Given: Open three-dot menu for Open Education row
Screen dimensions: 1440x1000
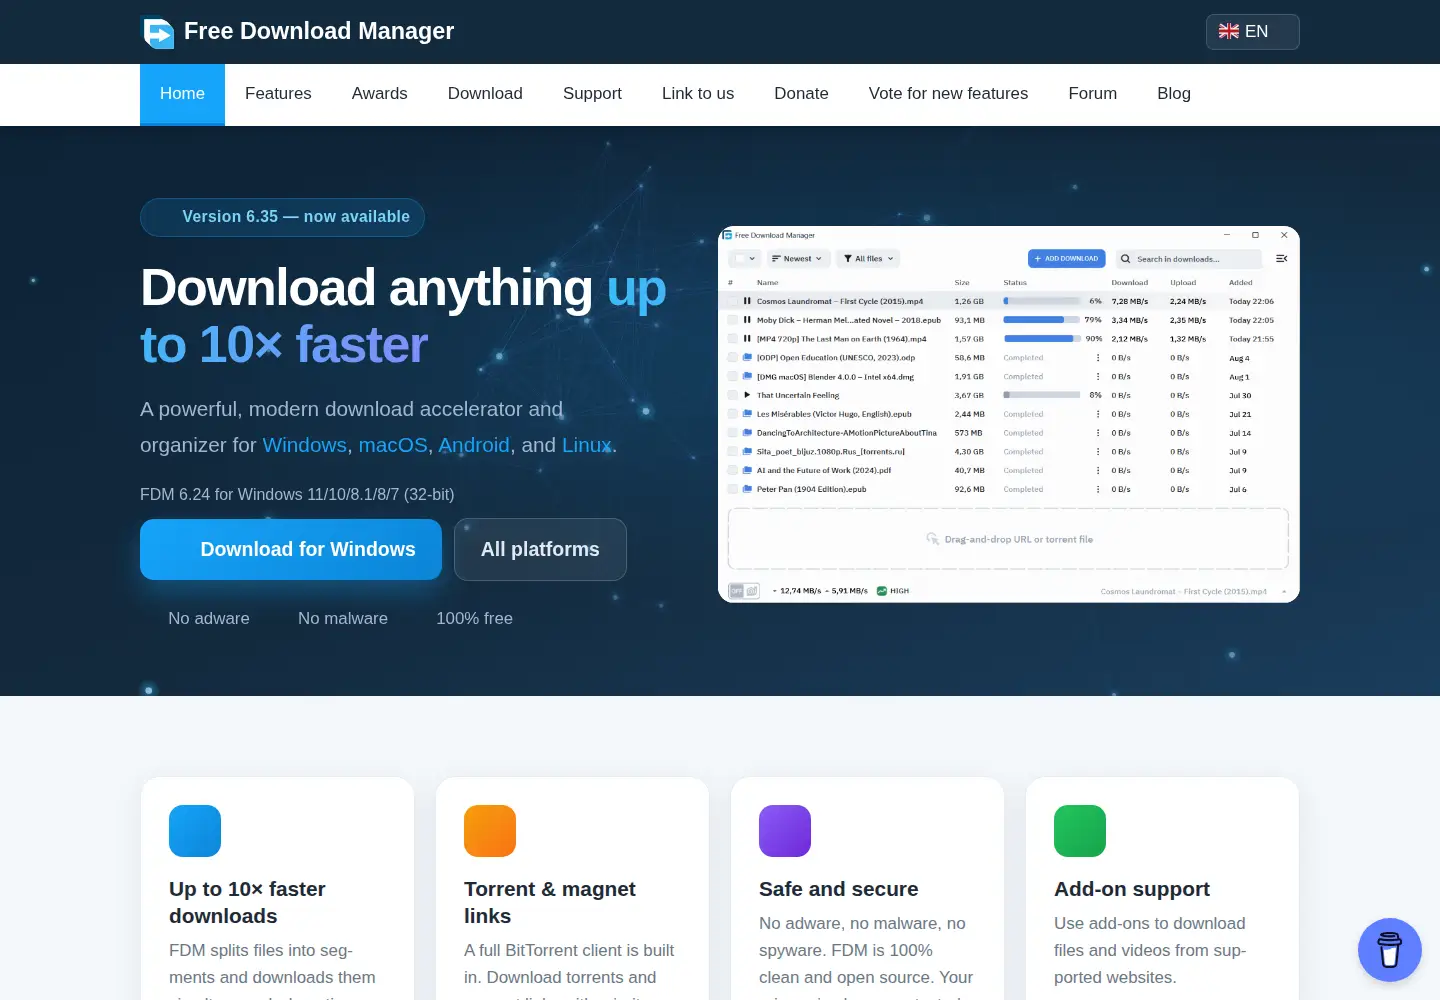Looking at the screenshot, I should [x=1098, y=357].
